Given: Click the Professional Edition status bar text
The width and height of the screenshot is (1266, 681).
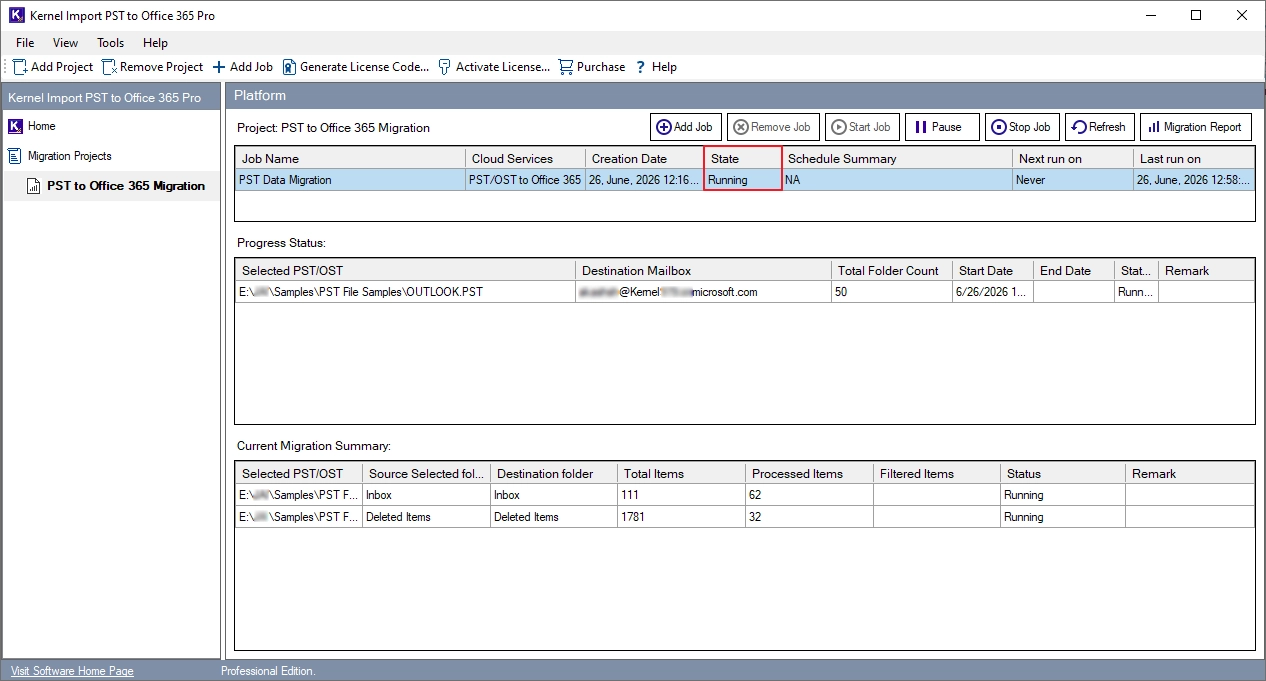Looking at the screenshot, I should pyautogui.click(x=268, y=671).
